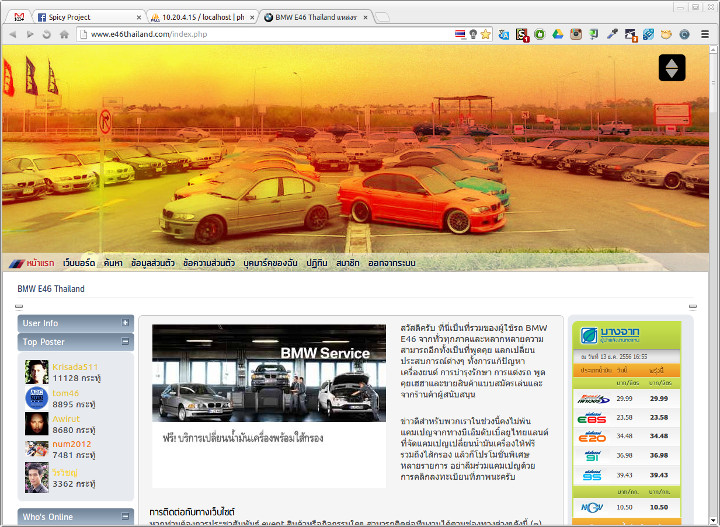Click Awirut's avatar picture
The width and height of the screenshot is (720, 527).
point(37,423)
